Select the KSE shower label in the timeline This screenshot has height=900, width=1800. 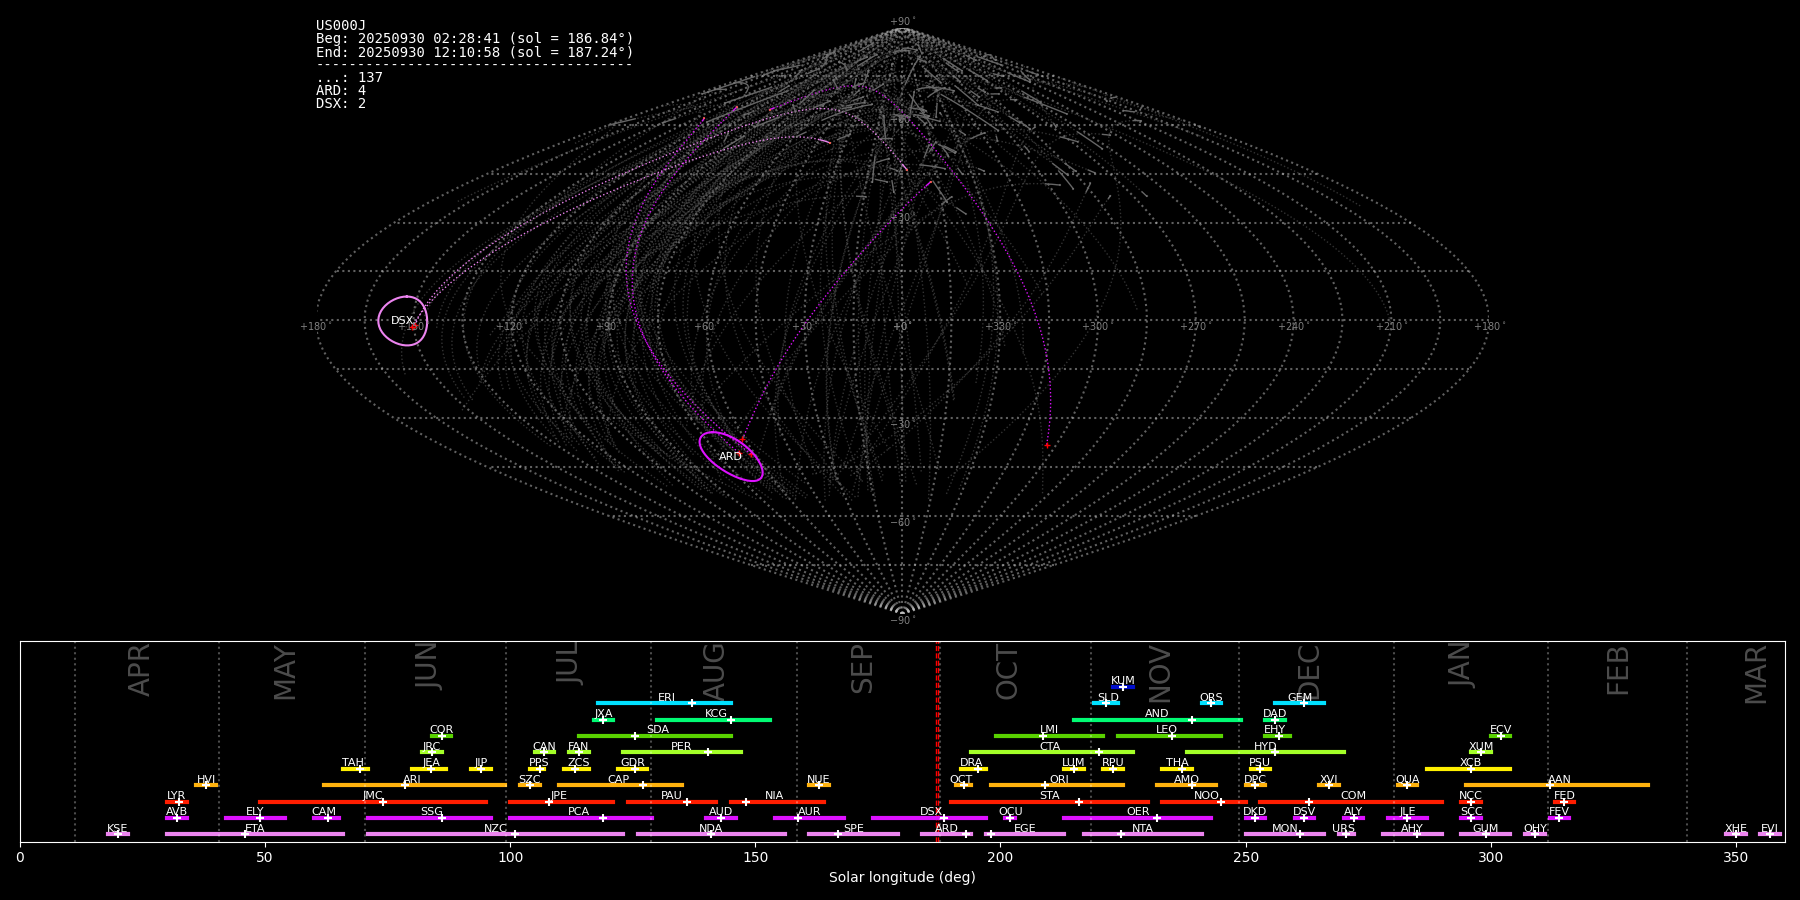coord(117,829)
